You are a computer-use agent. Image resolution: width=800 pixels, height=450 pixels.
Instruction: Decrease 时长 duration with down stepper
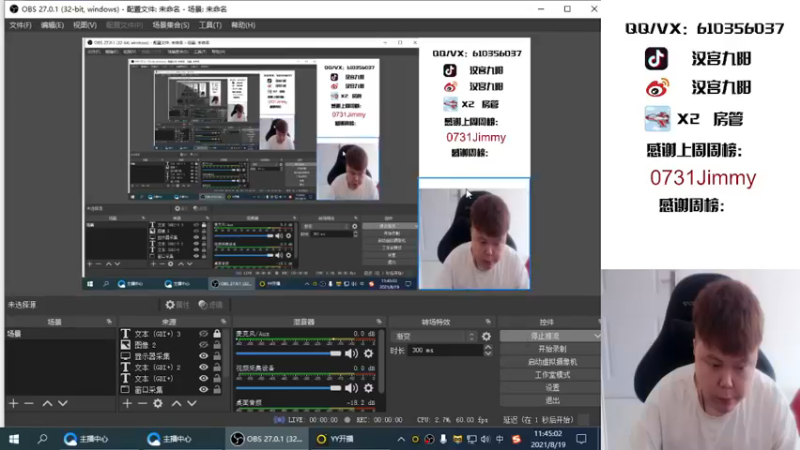[x=488, y=354]
